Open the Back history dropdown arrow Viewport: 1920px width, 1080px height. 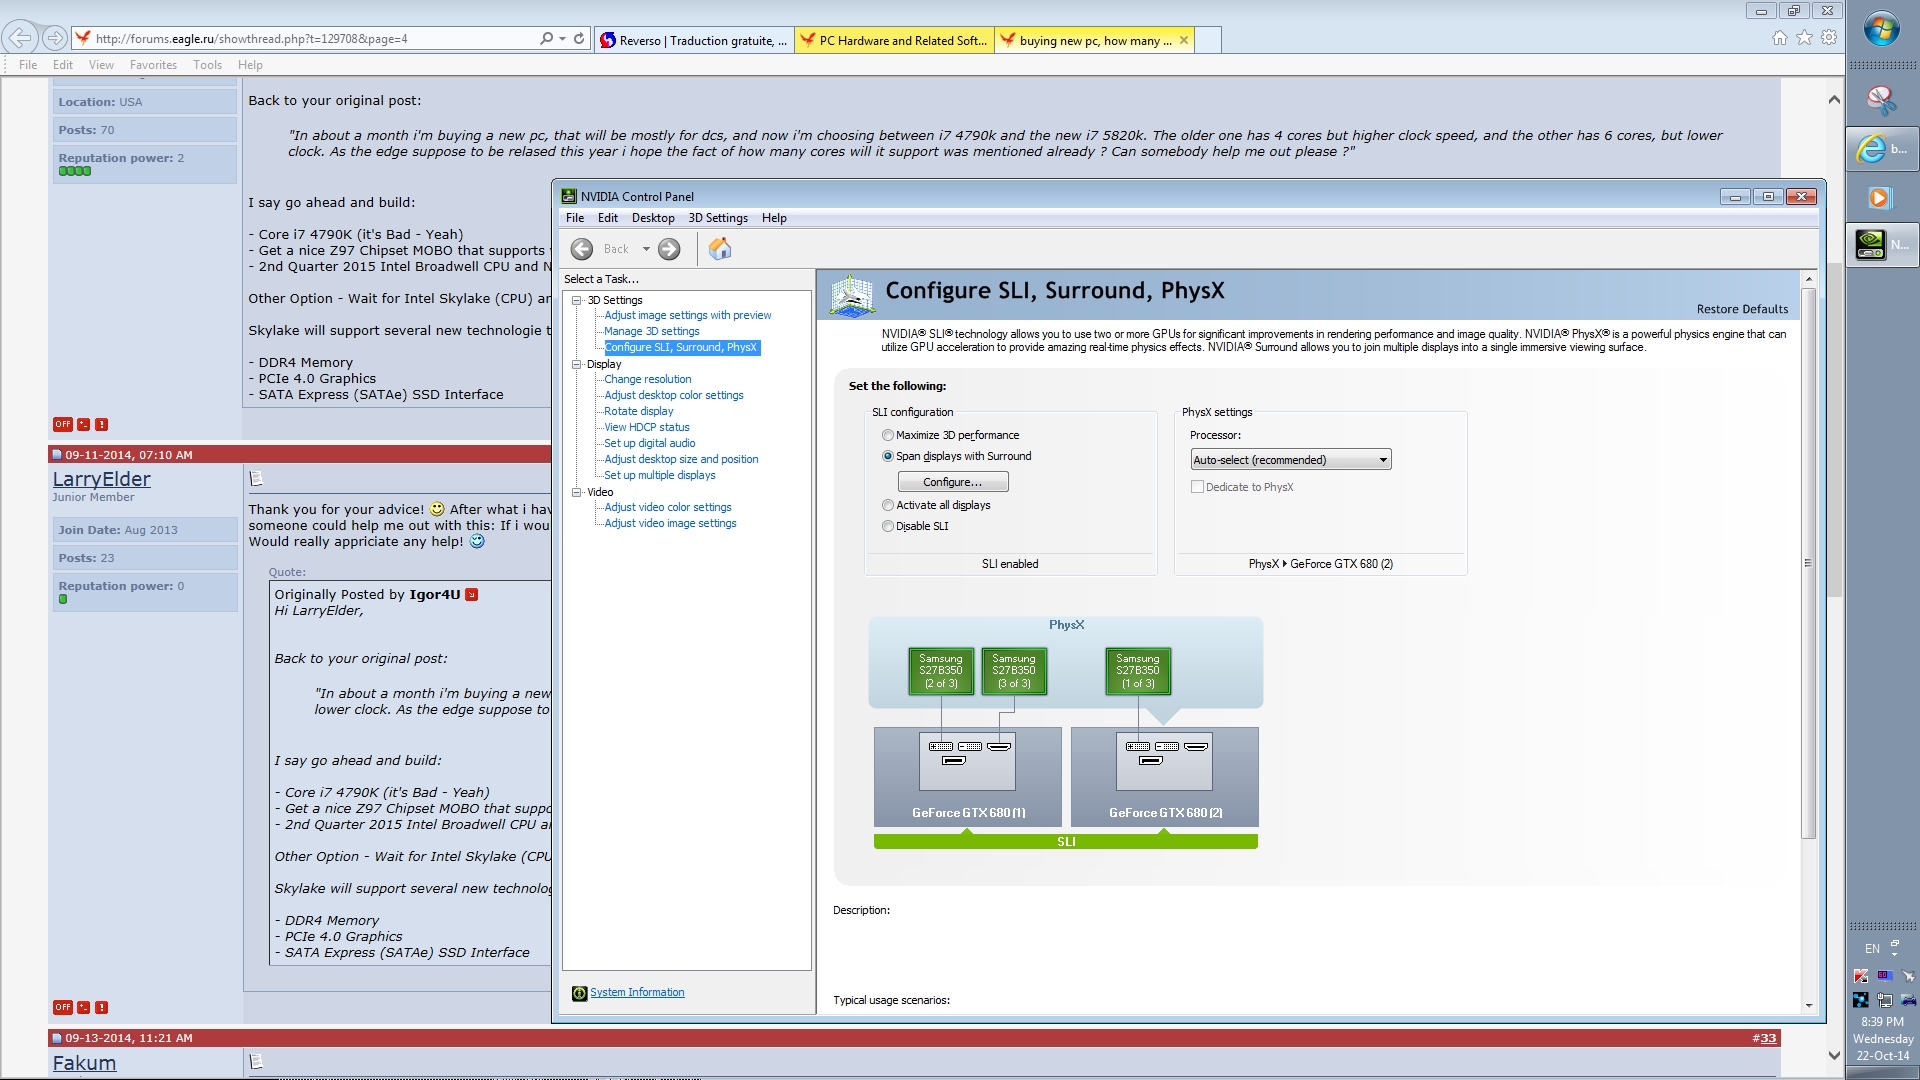click(646, 250)
